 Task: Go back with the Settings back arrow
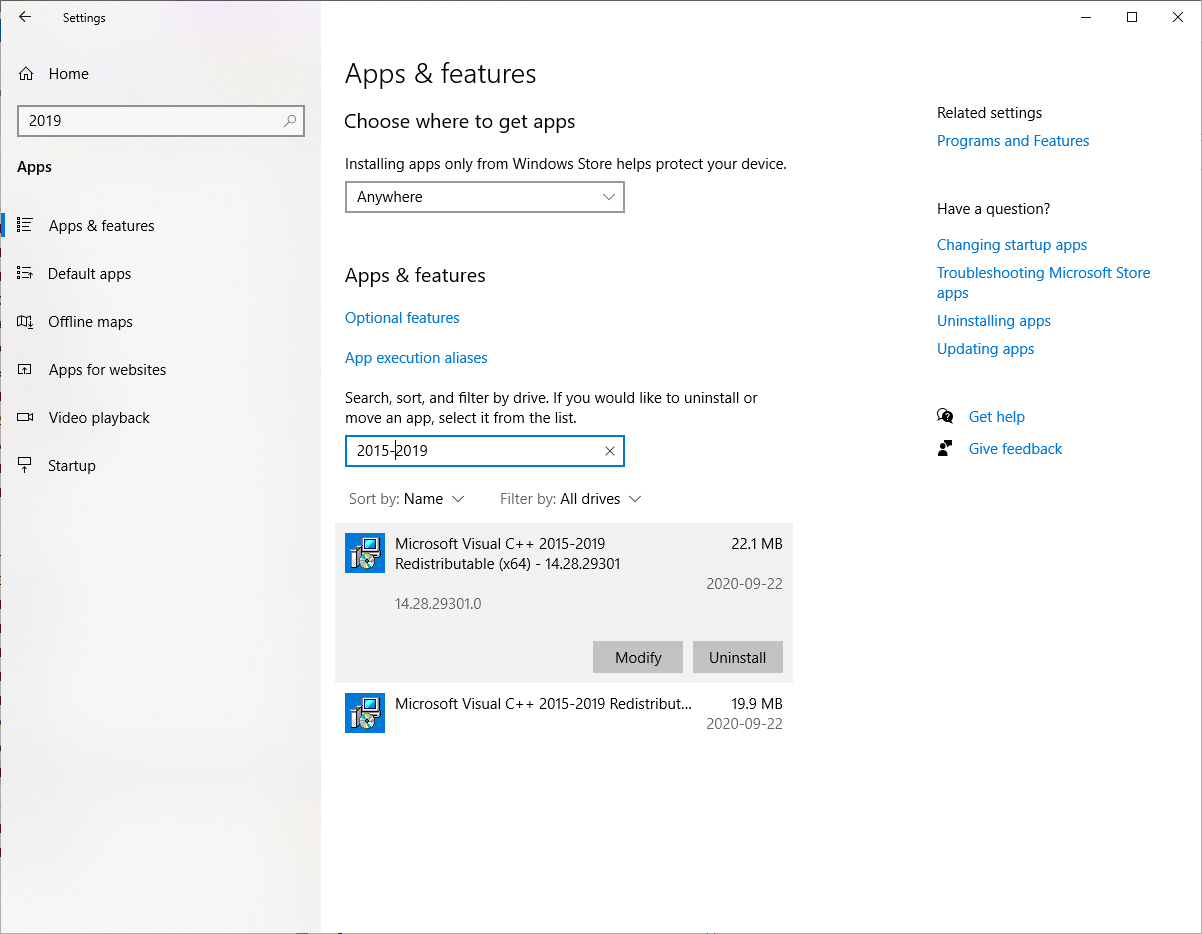point(25,17)
